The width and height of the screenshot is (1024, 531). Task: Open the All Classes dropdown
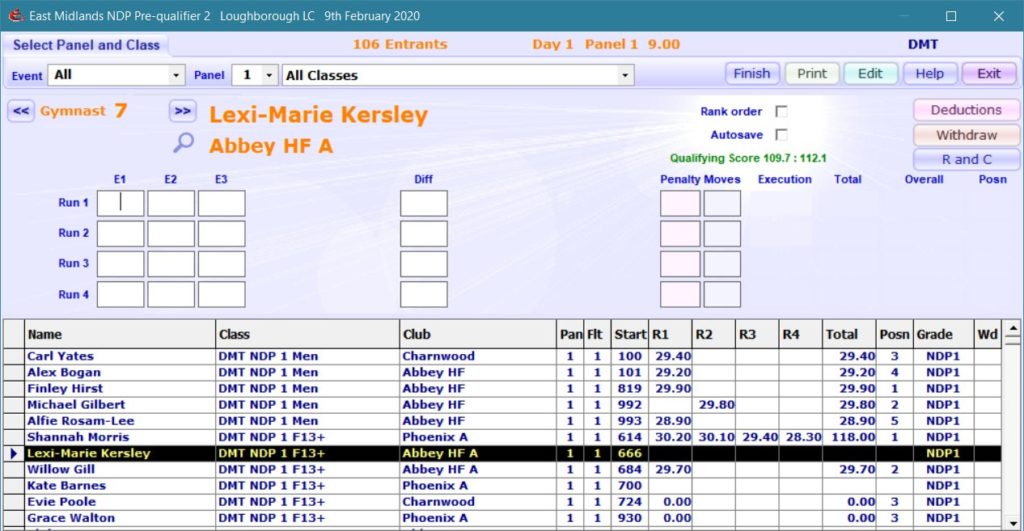(458, 75)
